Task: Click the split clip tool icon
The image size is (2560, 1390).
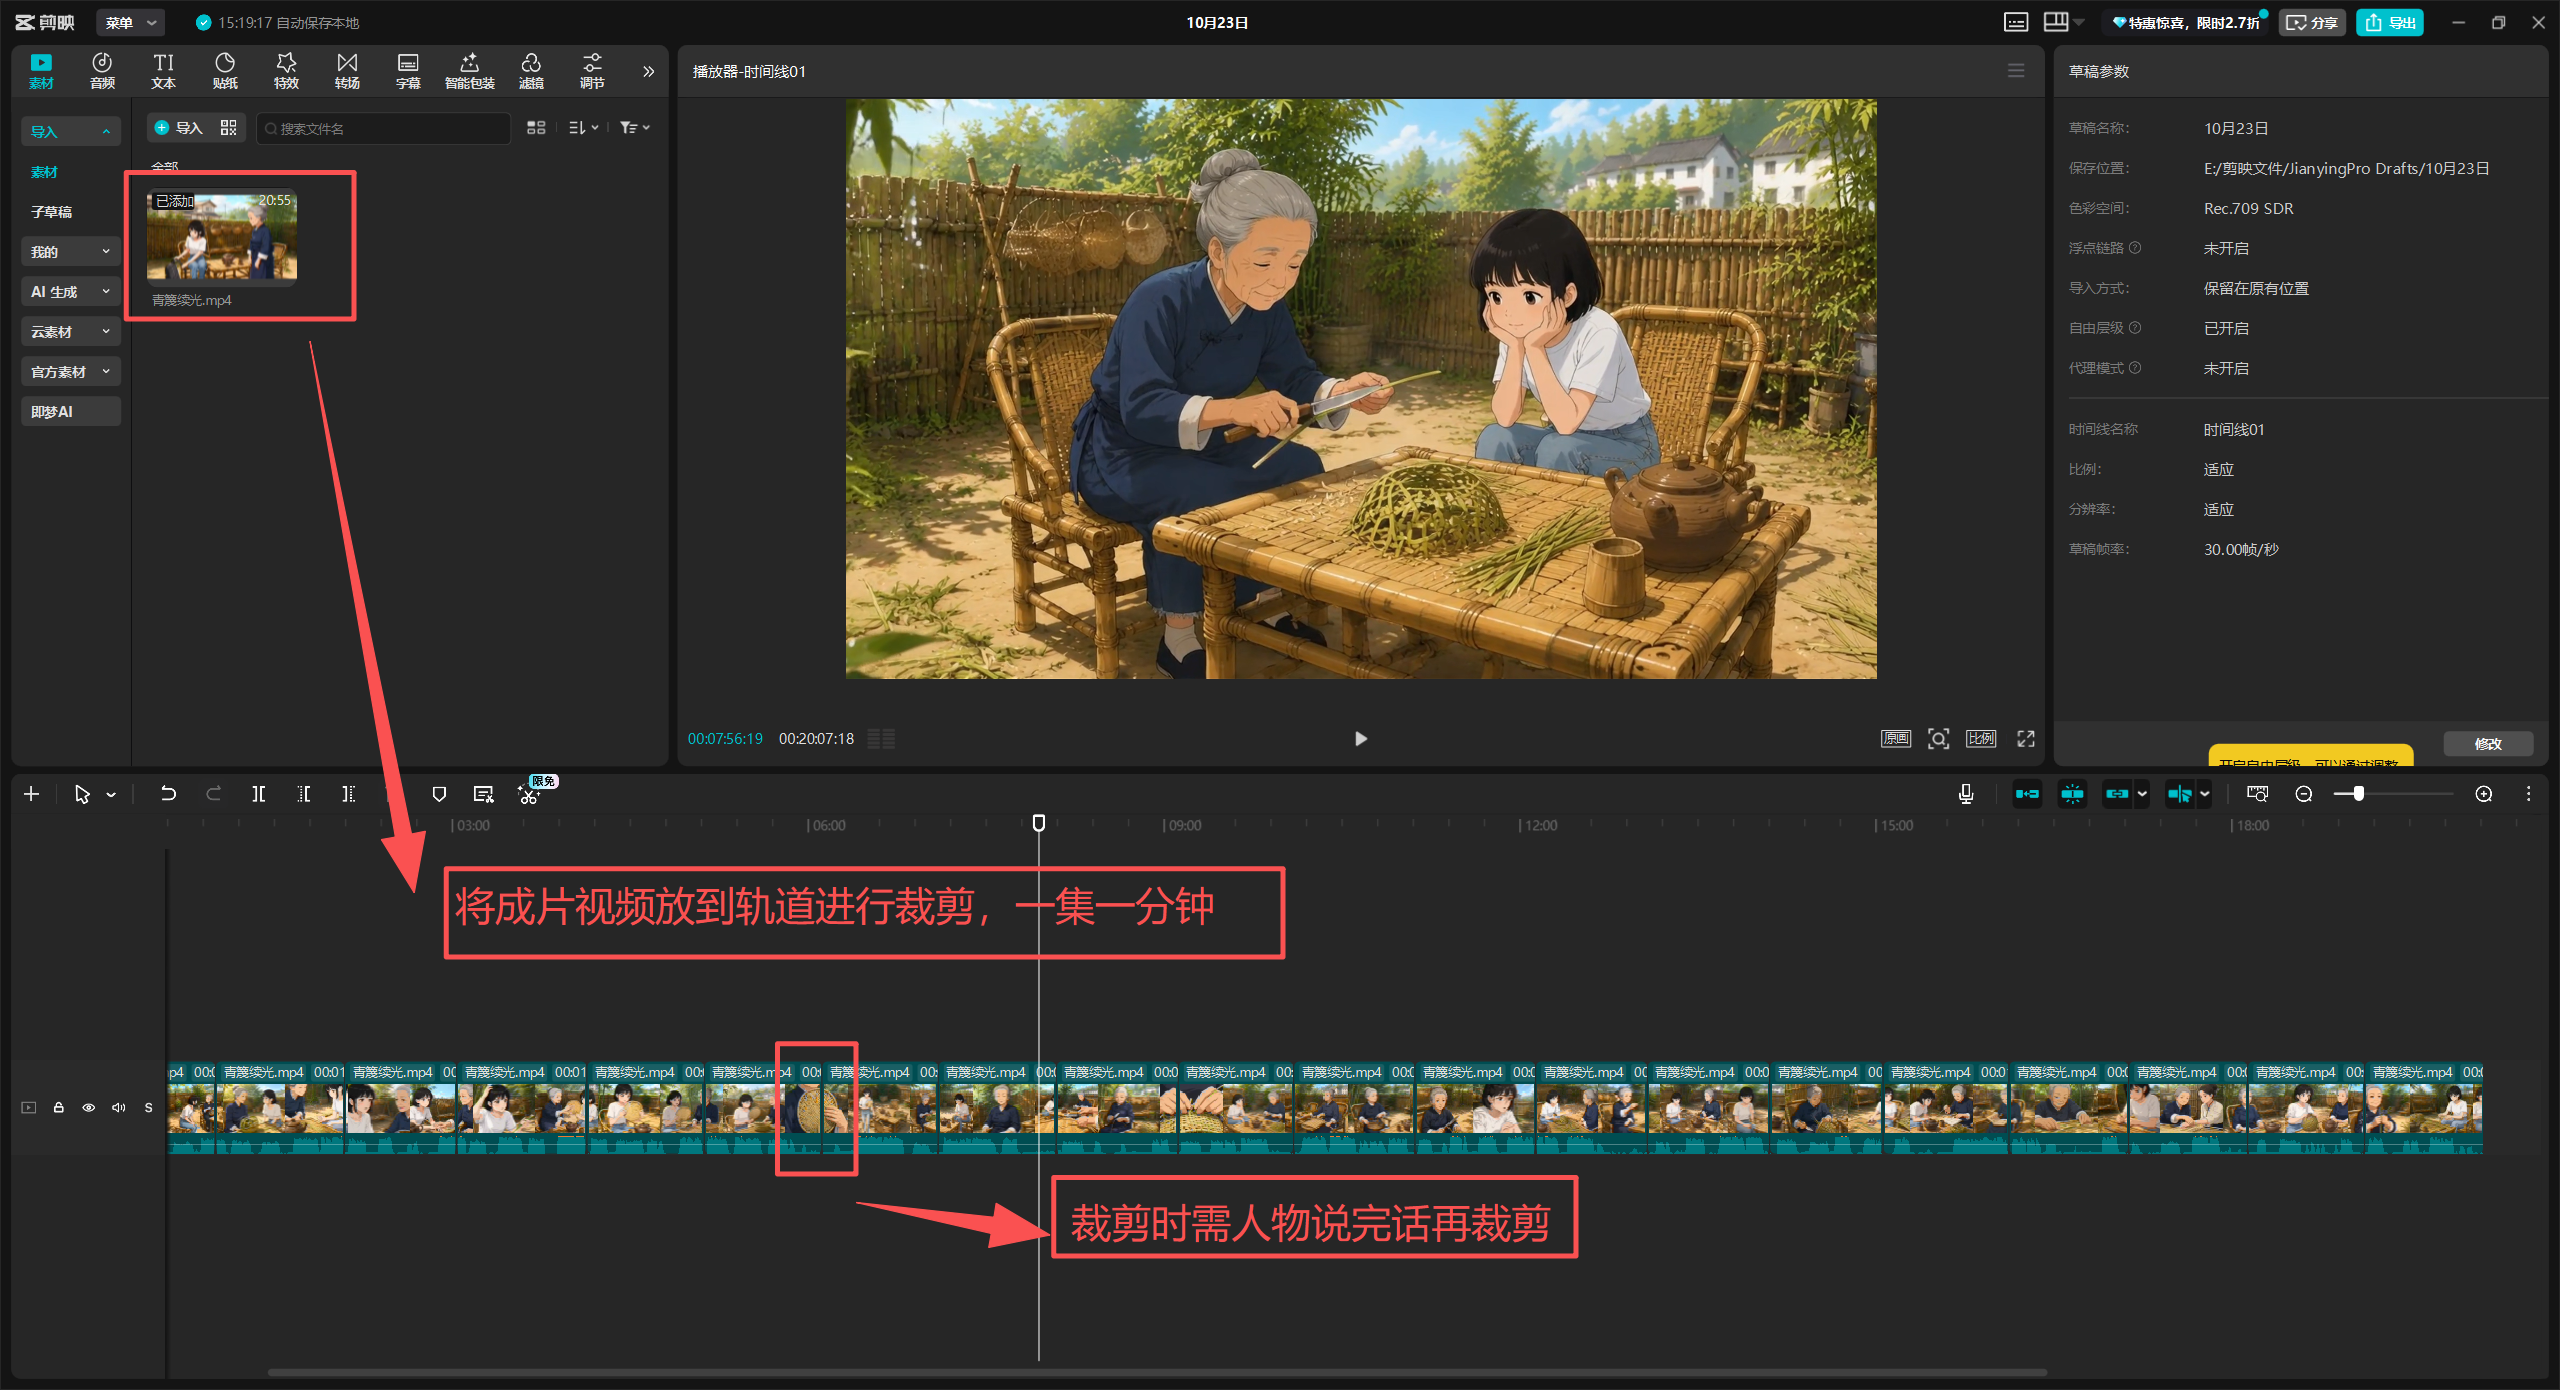Action: (259, 794)
